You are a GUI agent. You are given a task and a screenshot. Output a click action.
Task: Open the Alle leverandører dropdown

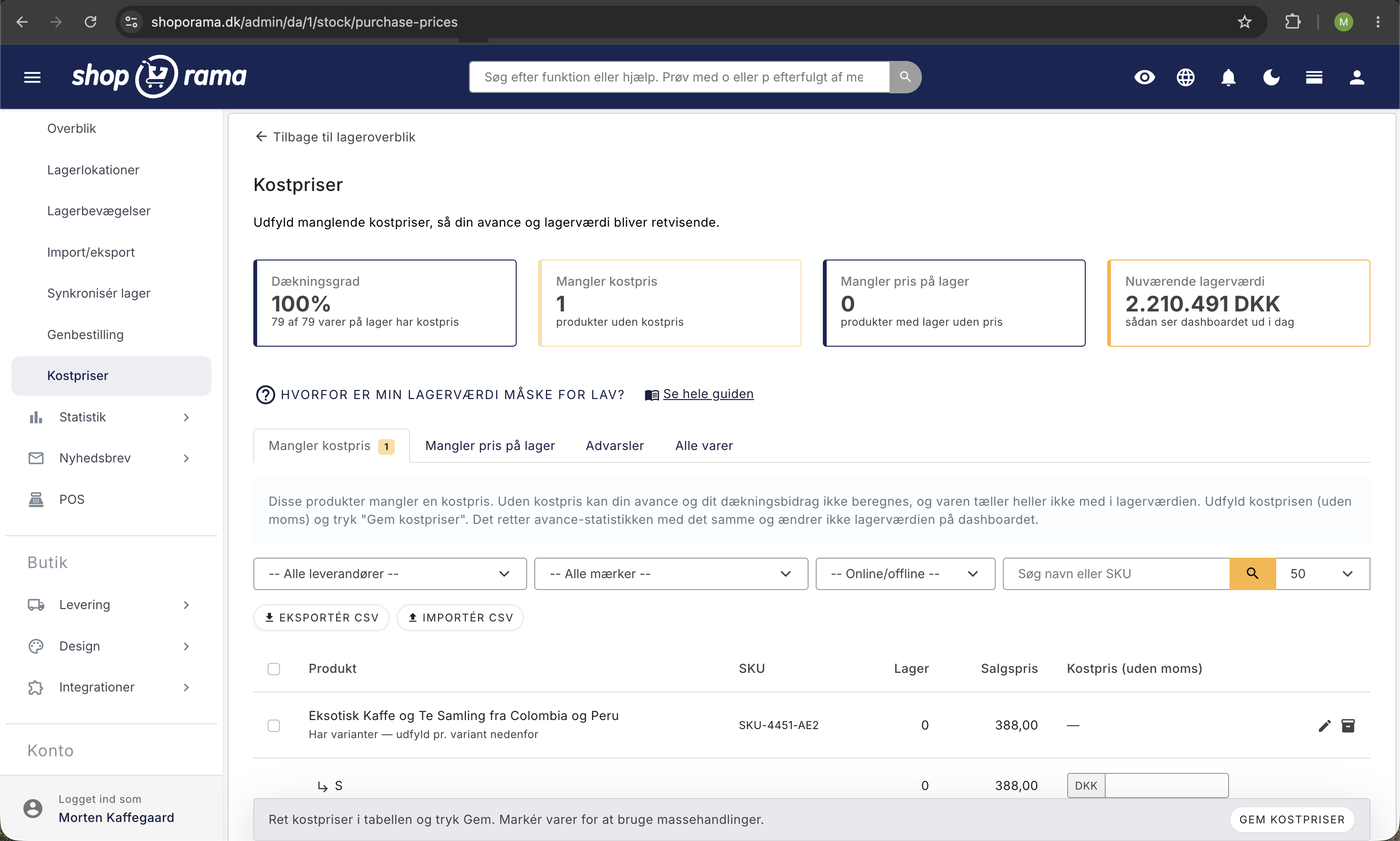(x=390, y=574)
